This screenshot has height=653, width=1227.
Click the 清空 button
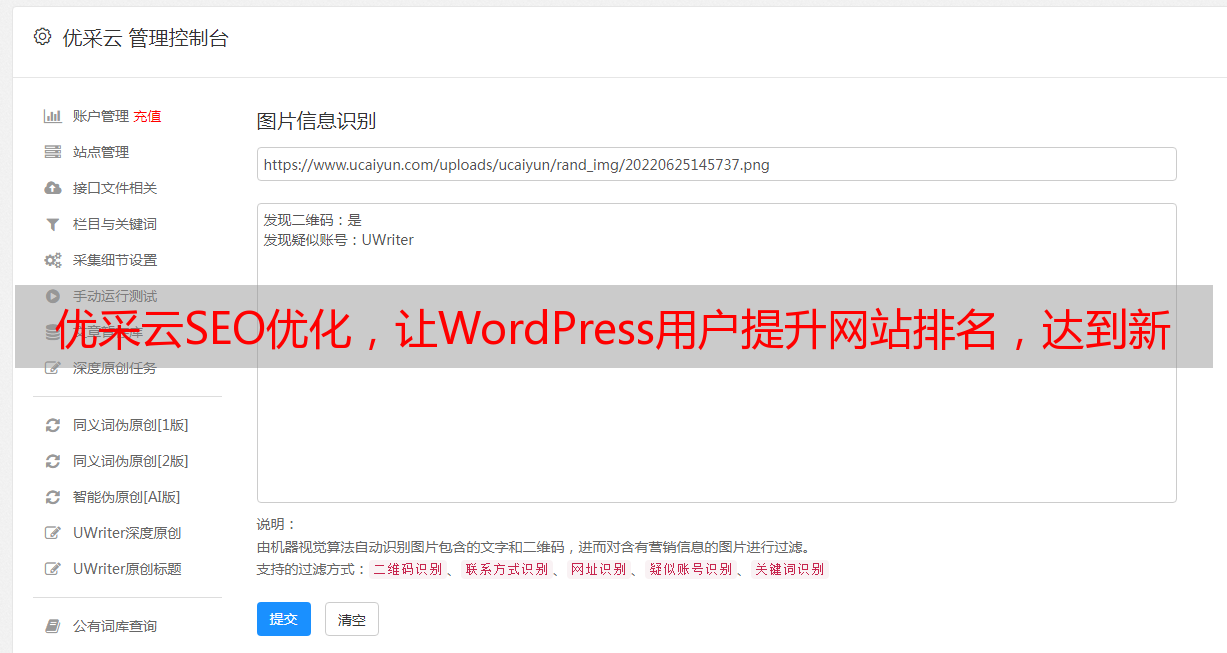(x=352, y=619)
